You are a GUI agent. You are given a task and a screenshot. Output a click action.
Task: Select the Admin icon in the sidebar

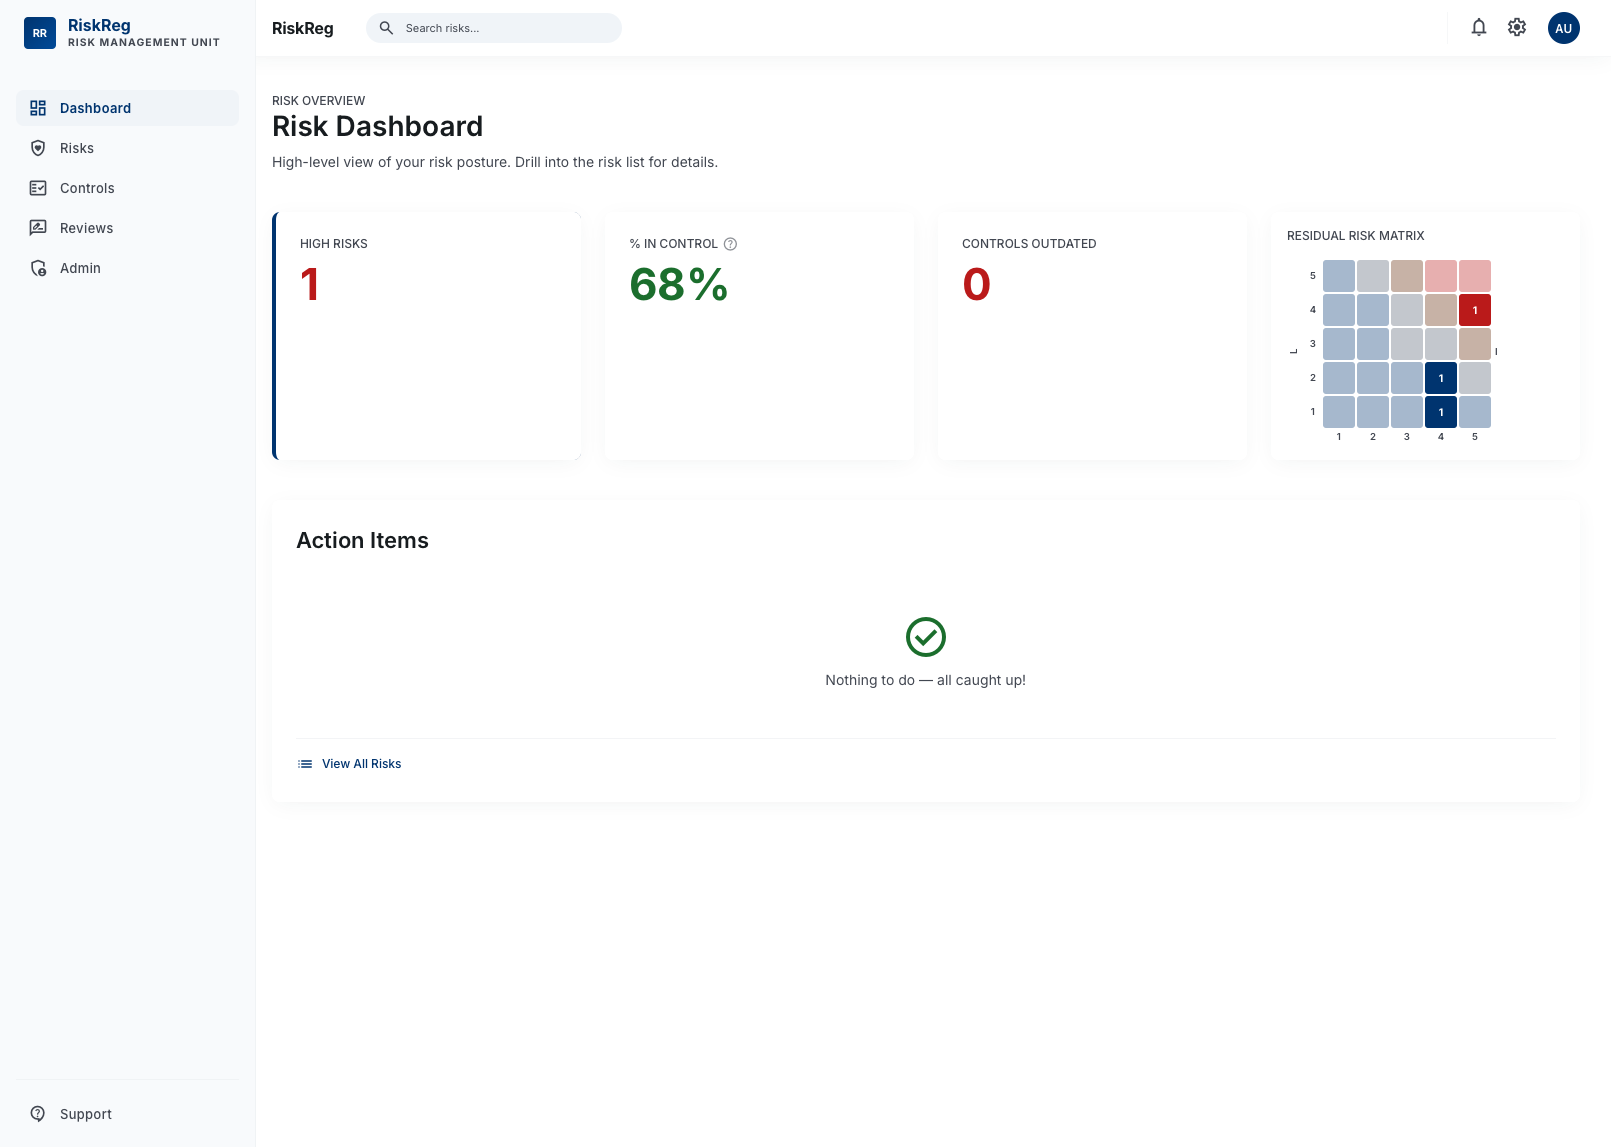click(x=38, y=267)
